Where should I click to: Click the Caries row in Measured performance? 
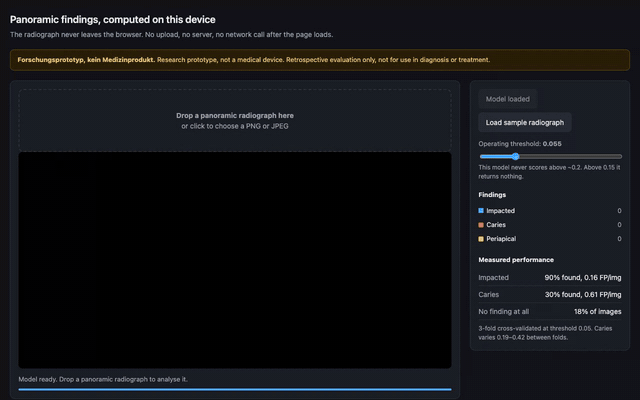point(550,295)
